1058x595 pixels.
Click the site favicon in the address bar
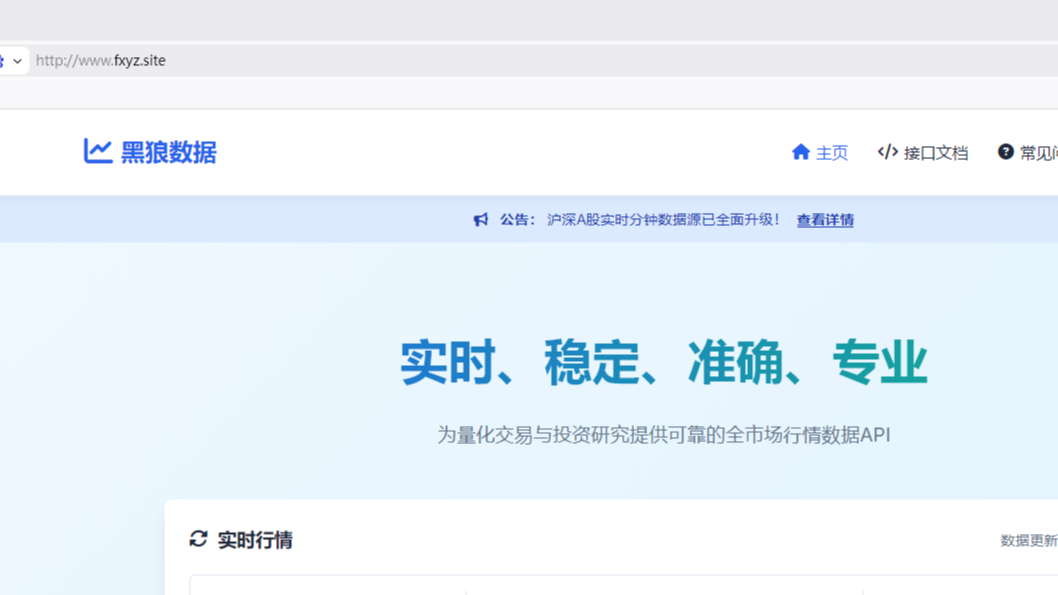[x=4, y=60]
